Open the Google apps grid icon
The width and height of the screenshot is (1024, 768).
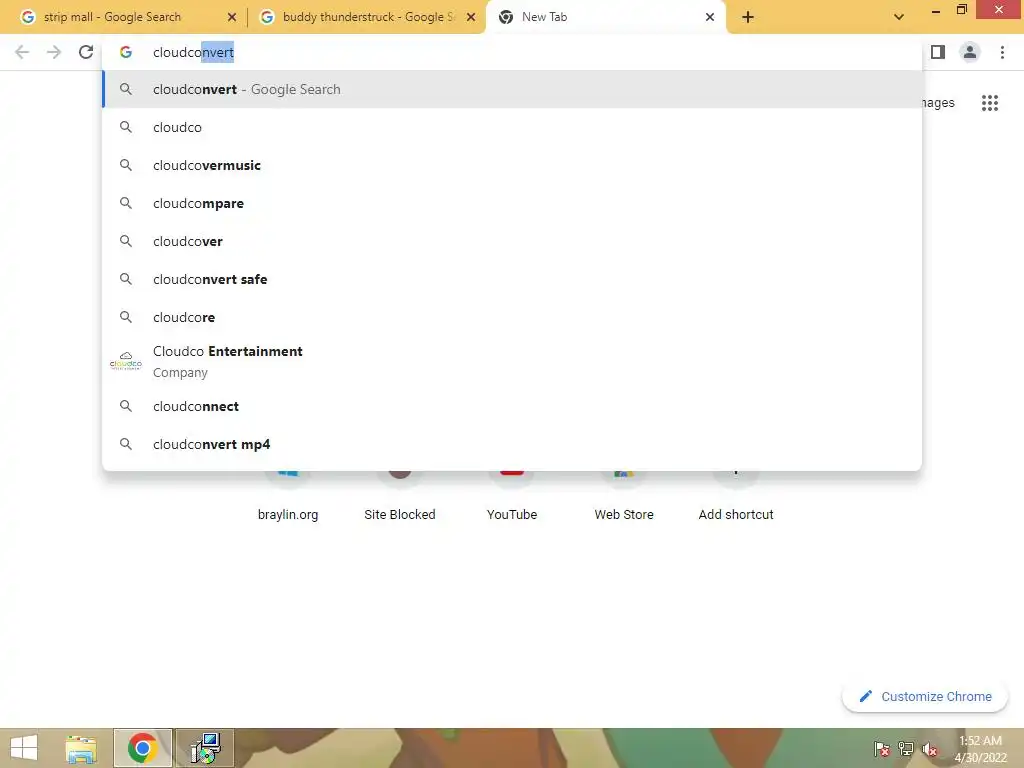(989, 103)
